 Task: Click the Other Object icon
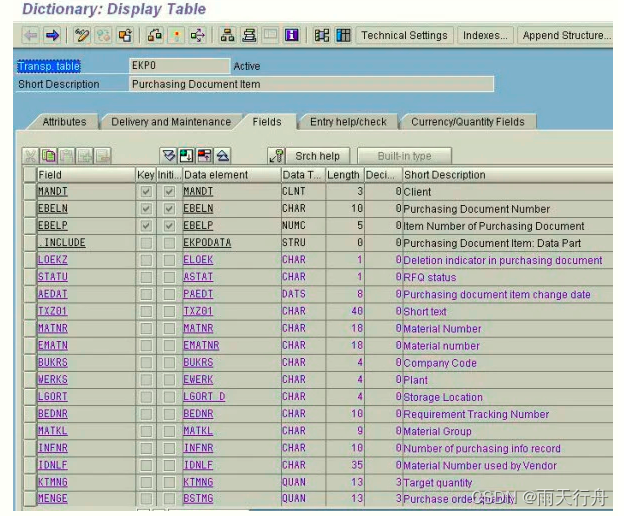coord(125,35)
